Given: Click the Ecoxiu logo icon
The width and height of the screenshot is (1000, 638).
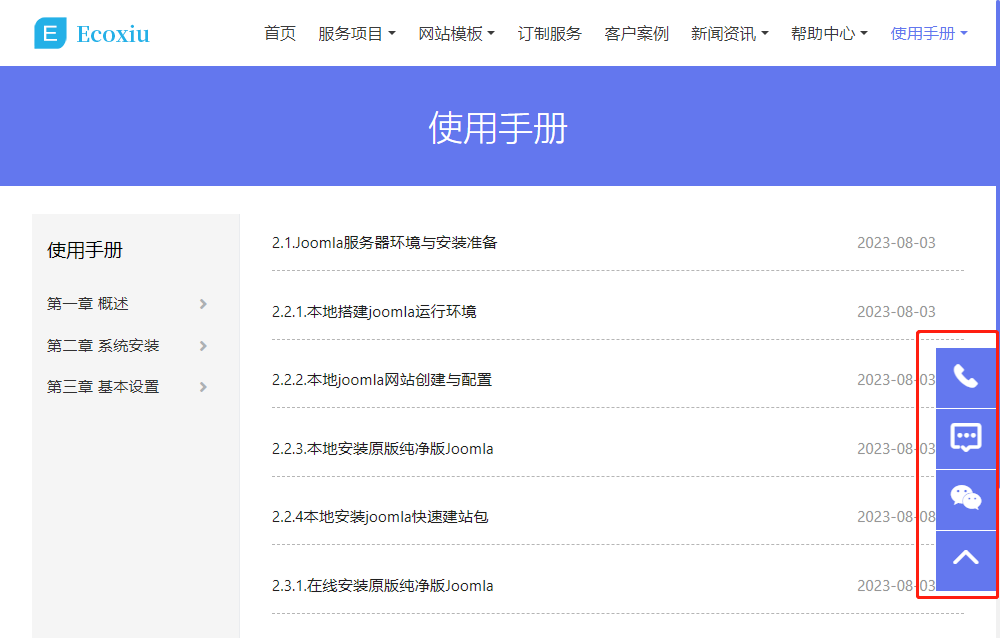Looking at the screenshot, I should click(50, 33).
